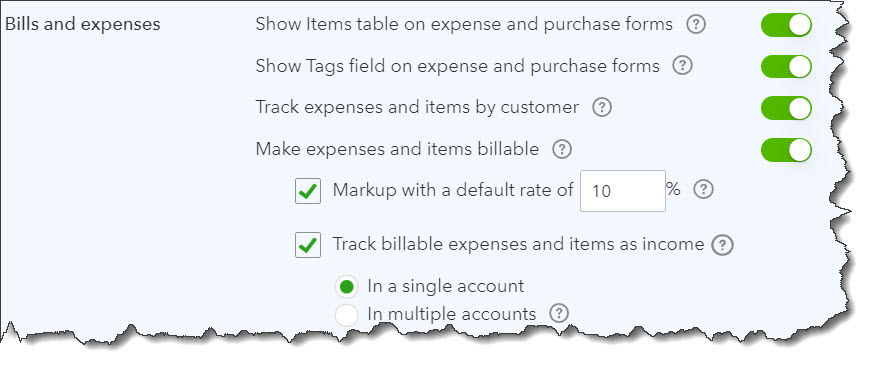Click the Bills and expenses section heading
874x367 pixels.
point(82,25)
